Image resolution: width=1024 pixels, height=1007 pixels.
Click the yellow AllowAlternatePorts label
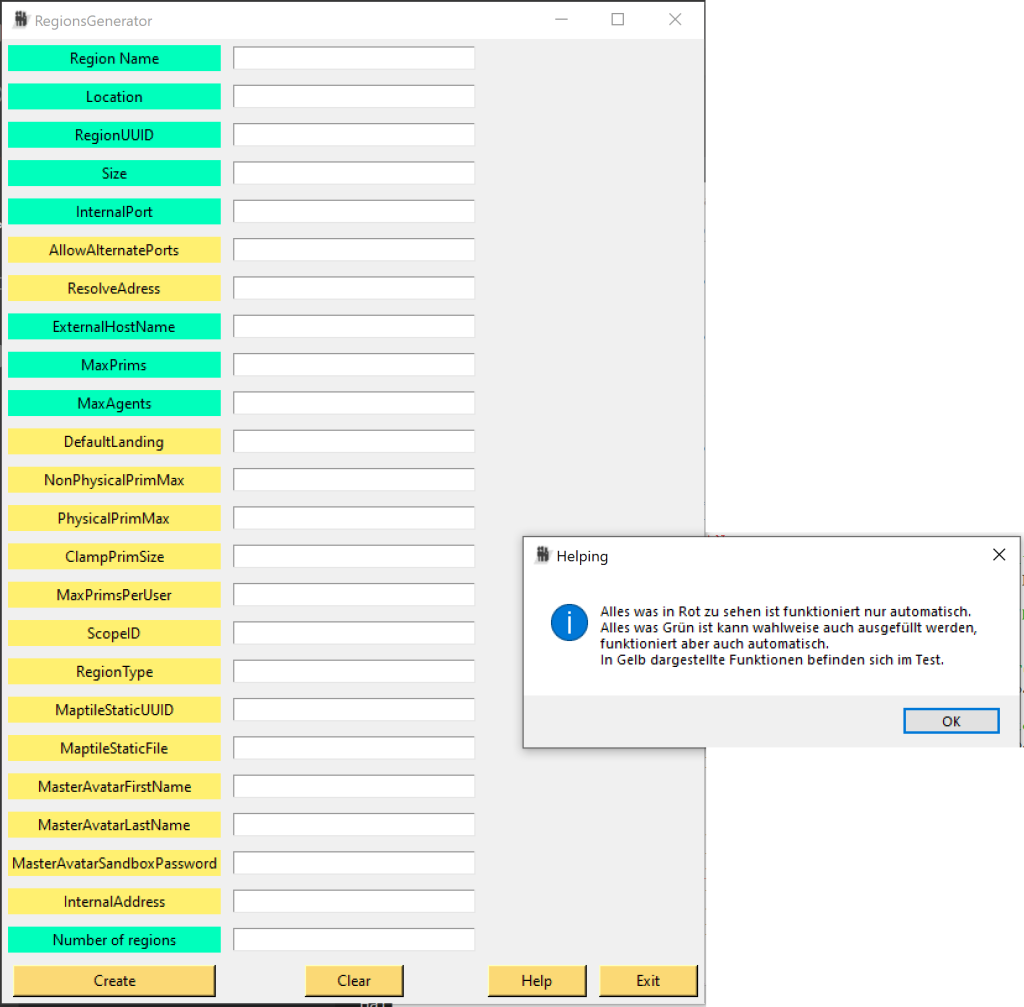click(x=114, y=250)
